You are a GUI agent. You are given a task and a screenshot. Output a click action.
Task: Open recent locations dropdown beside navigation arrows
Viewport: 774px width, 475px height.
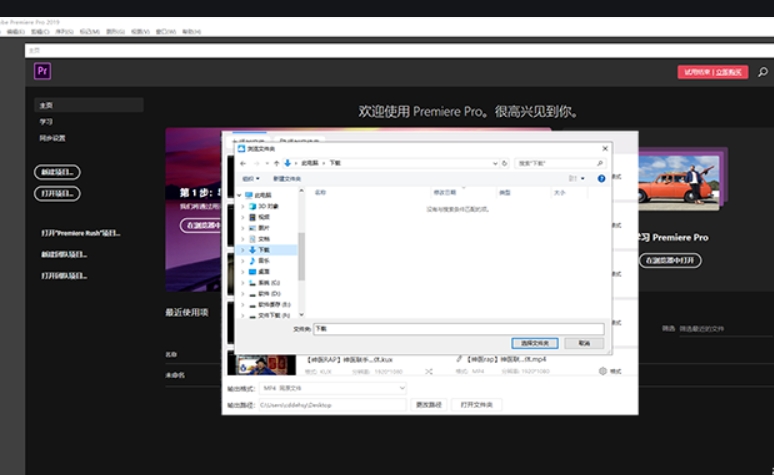pyautogui.click(x=267, y=163)
